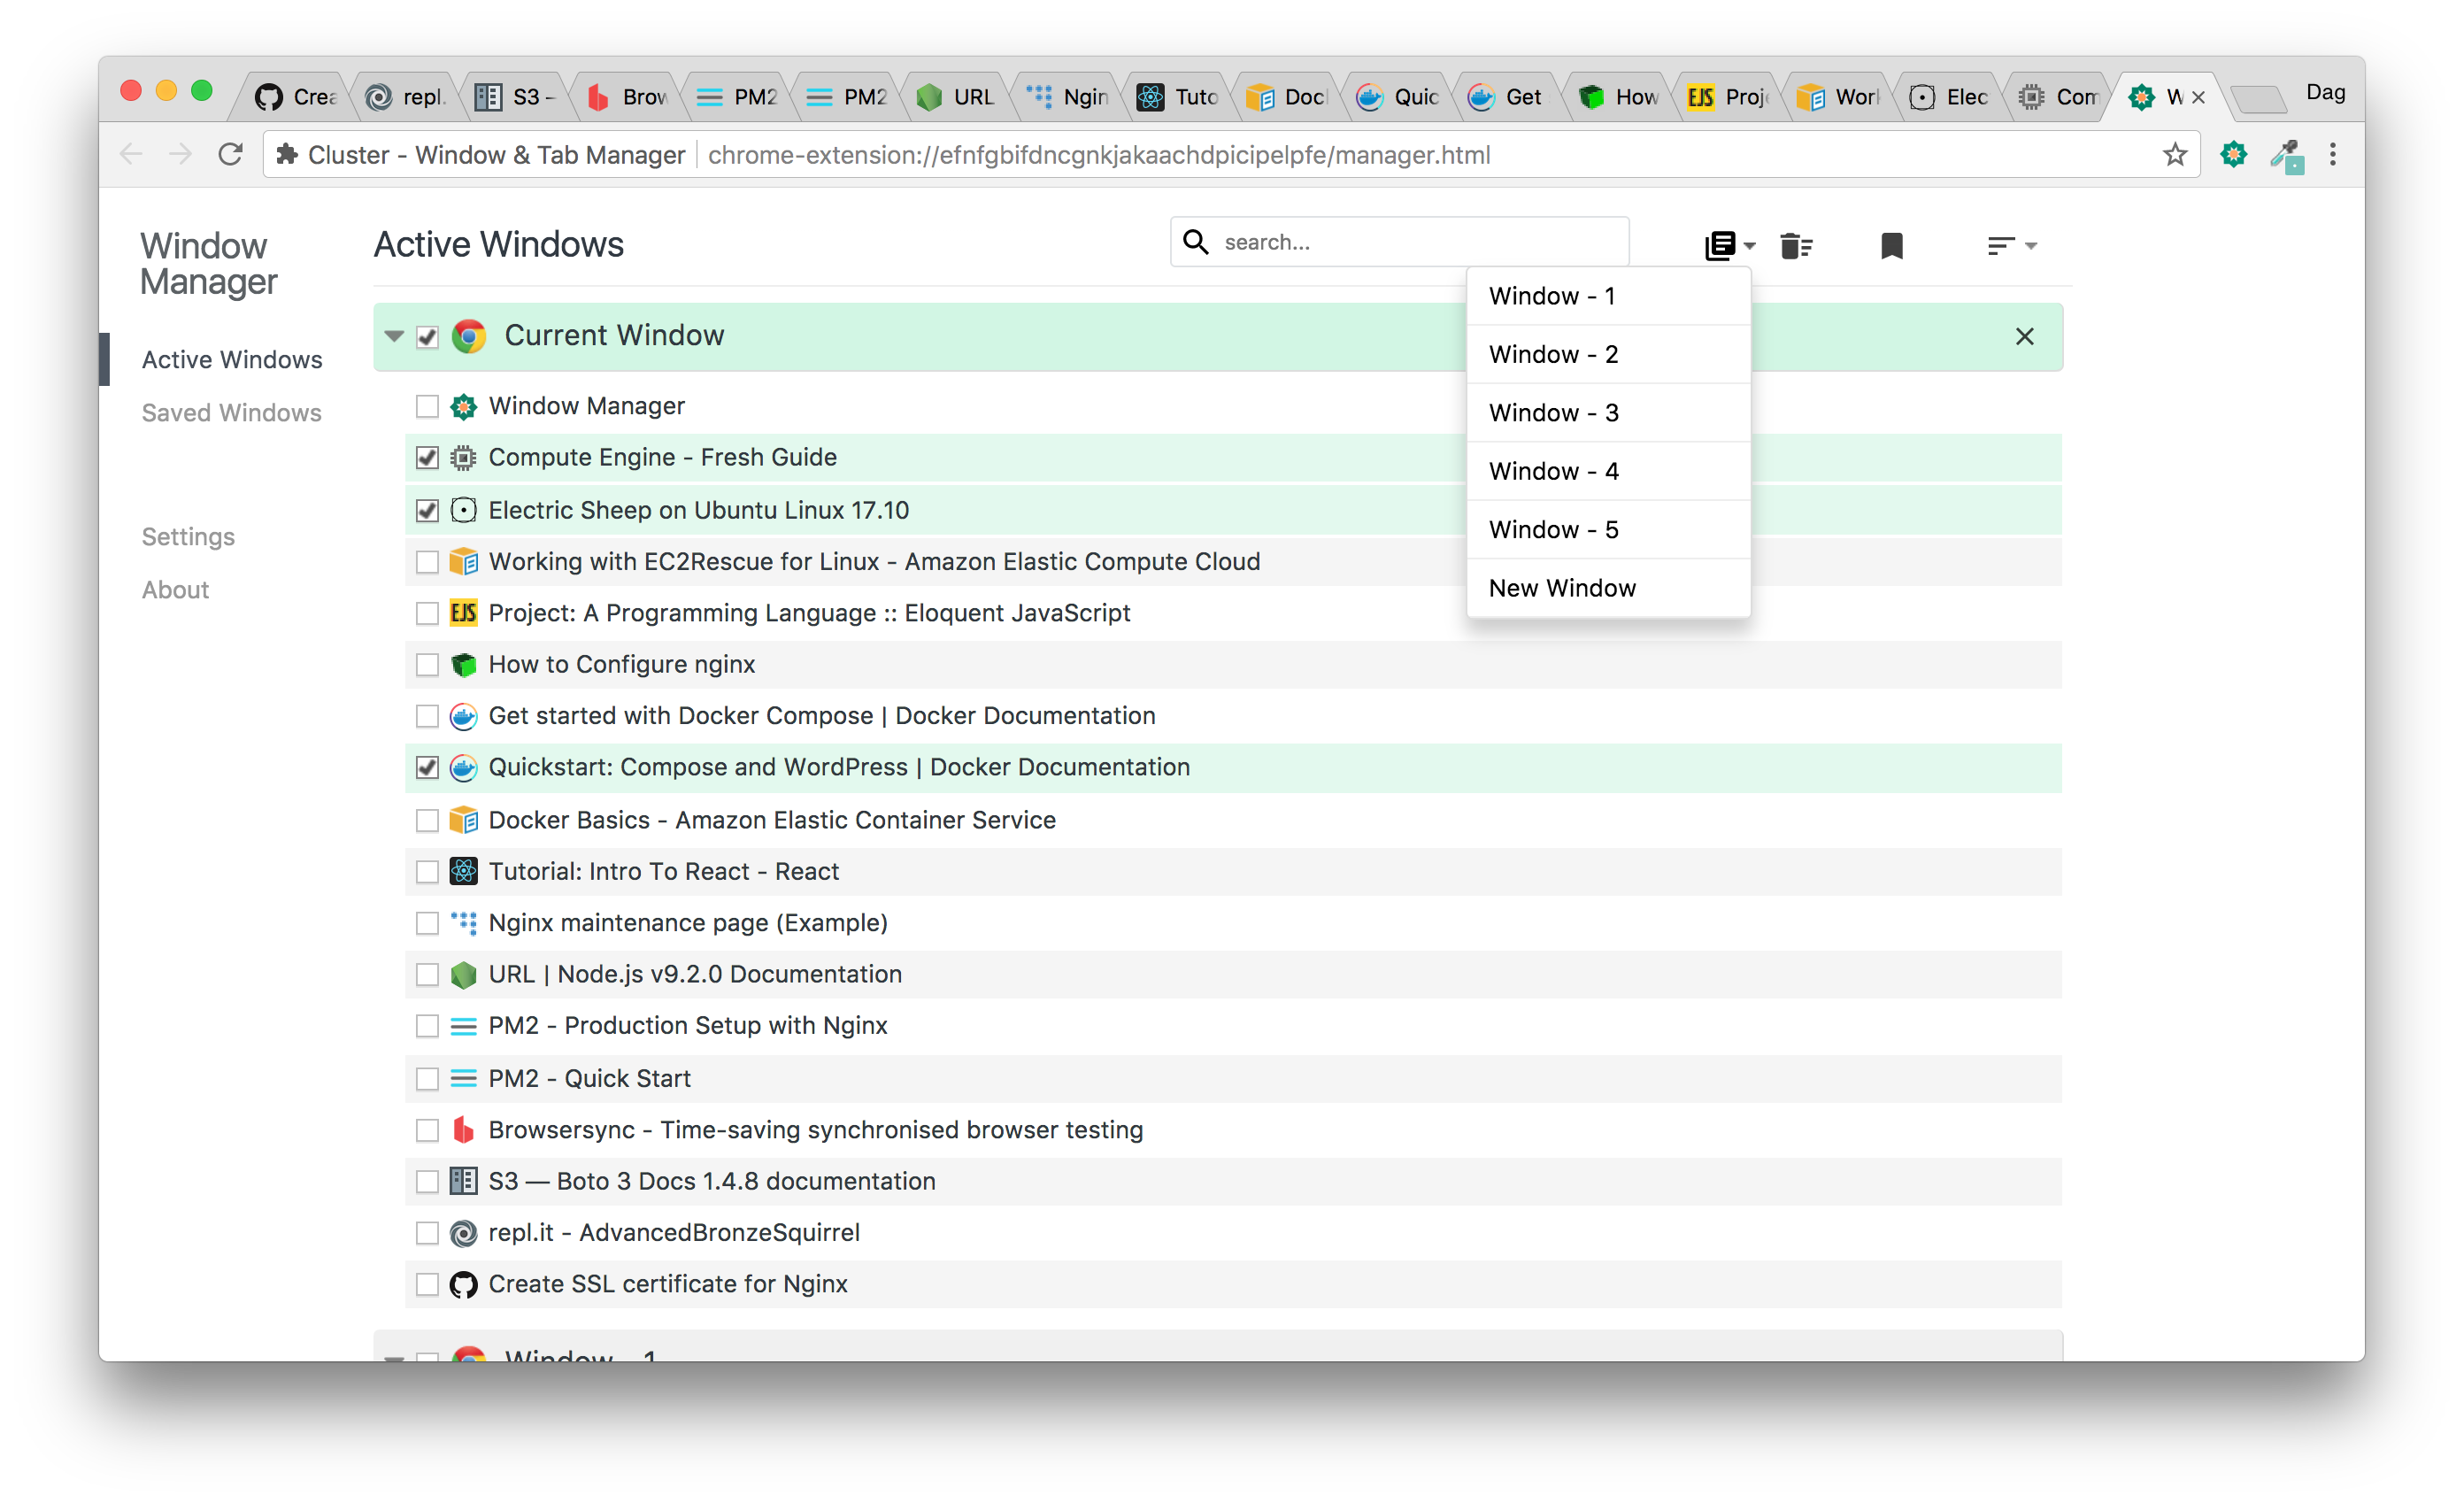Click the React favicon beside Tutorial row

463,872
